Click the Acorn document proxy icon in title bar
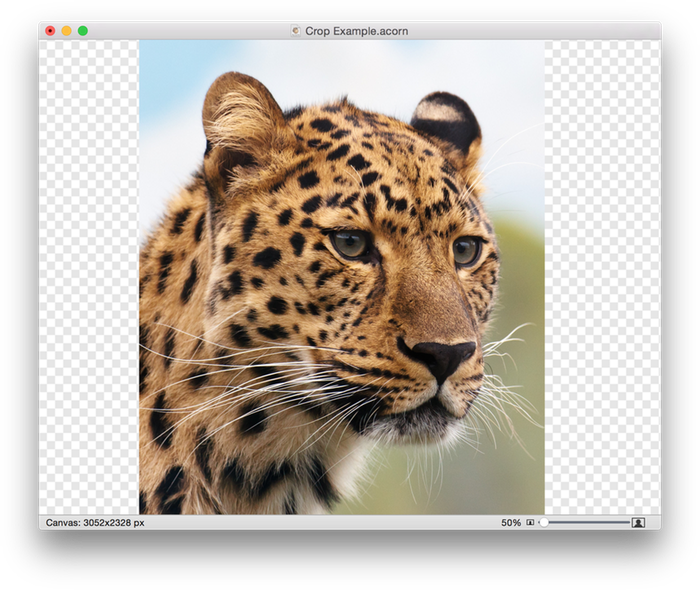This screenshot has width=700, height=590. 295,31
